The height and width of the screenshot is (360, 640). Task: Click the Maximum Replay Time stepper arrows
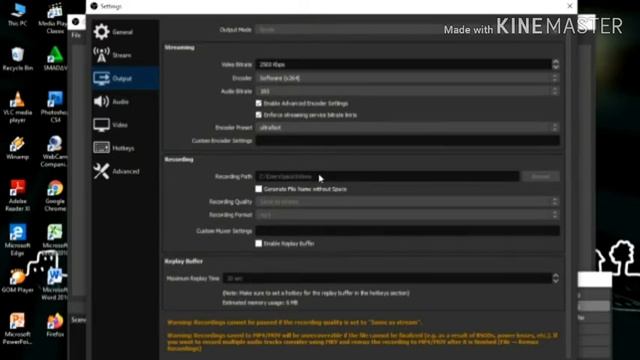556,278
